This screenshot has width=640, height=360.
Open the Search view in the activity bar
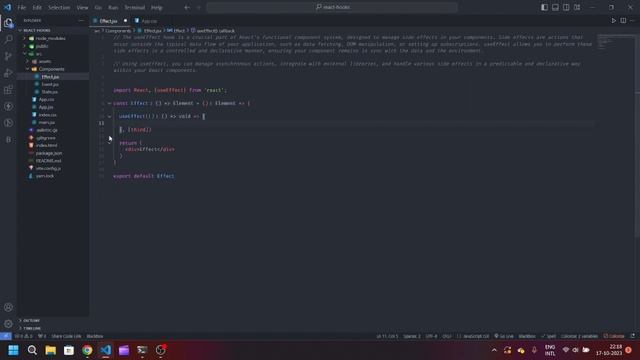click(8, 40)
